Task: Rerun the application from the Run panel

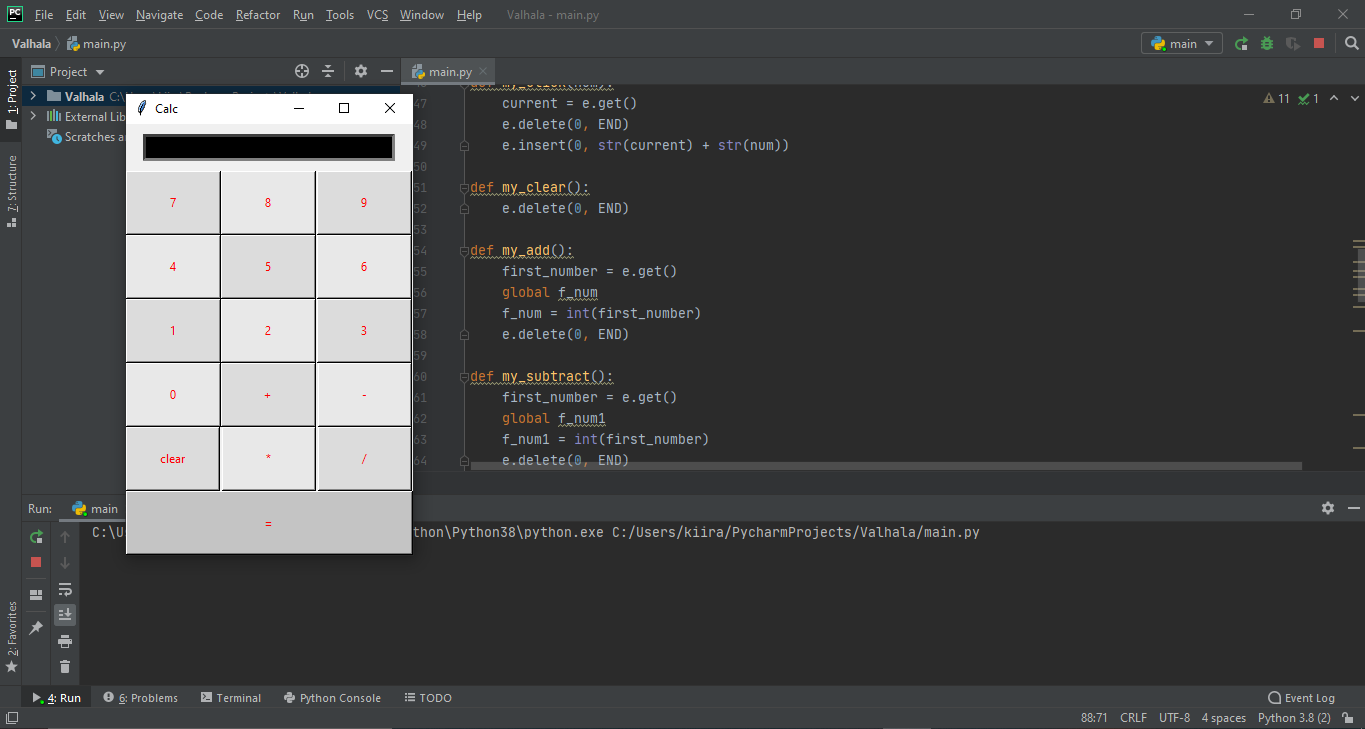Action: pyautogui.click(x=35, y=536)
